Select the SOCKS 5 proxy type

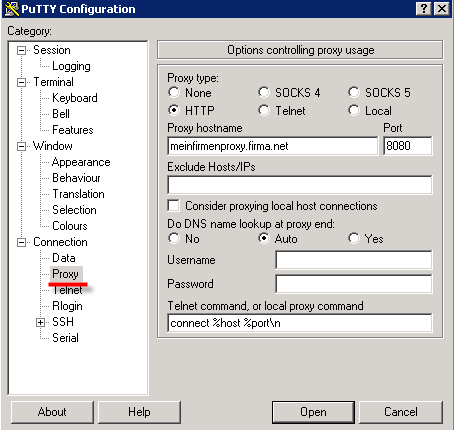pos(354,92)
